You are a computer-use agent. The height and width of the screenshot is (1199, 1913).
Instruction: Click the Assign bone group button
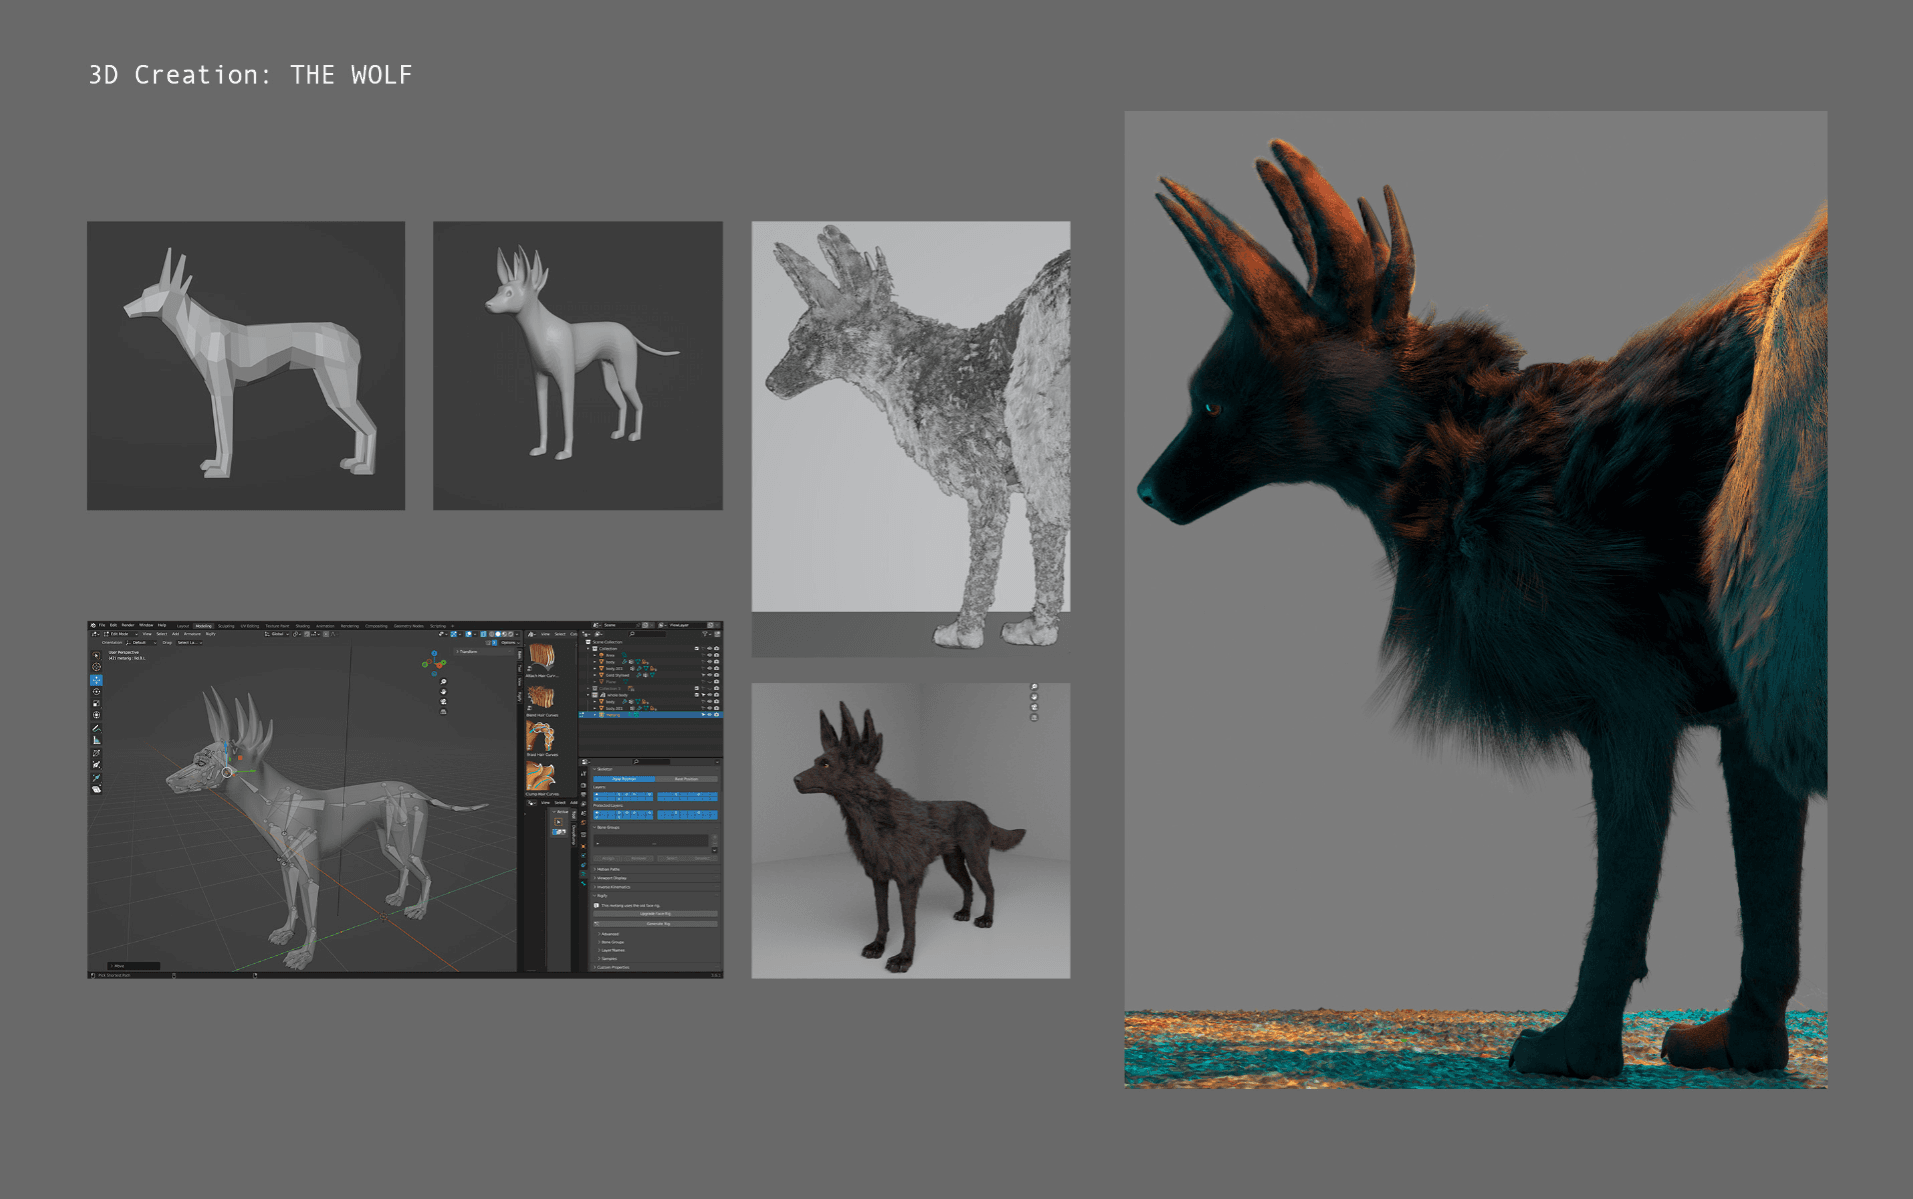coord(607,858)
